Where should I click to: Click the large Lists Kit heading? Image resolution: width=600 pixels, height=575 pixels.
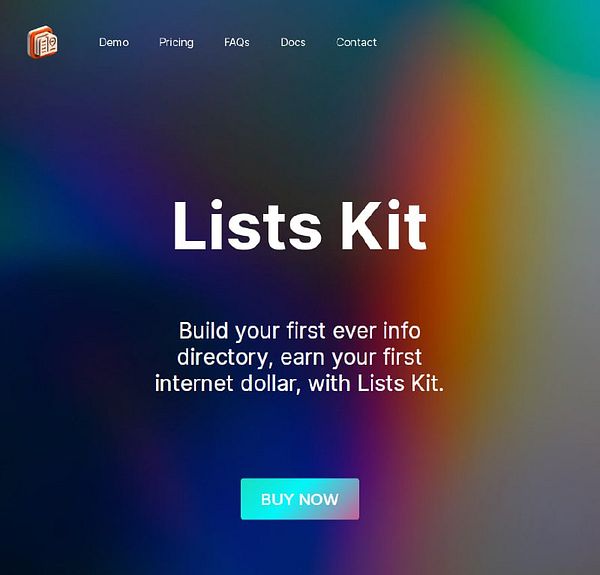300,225
